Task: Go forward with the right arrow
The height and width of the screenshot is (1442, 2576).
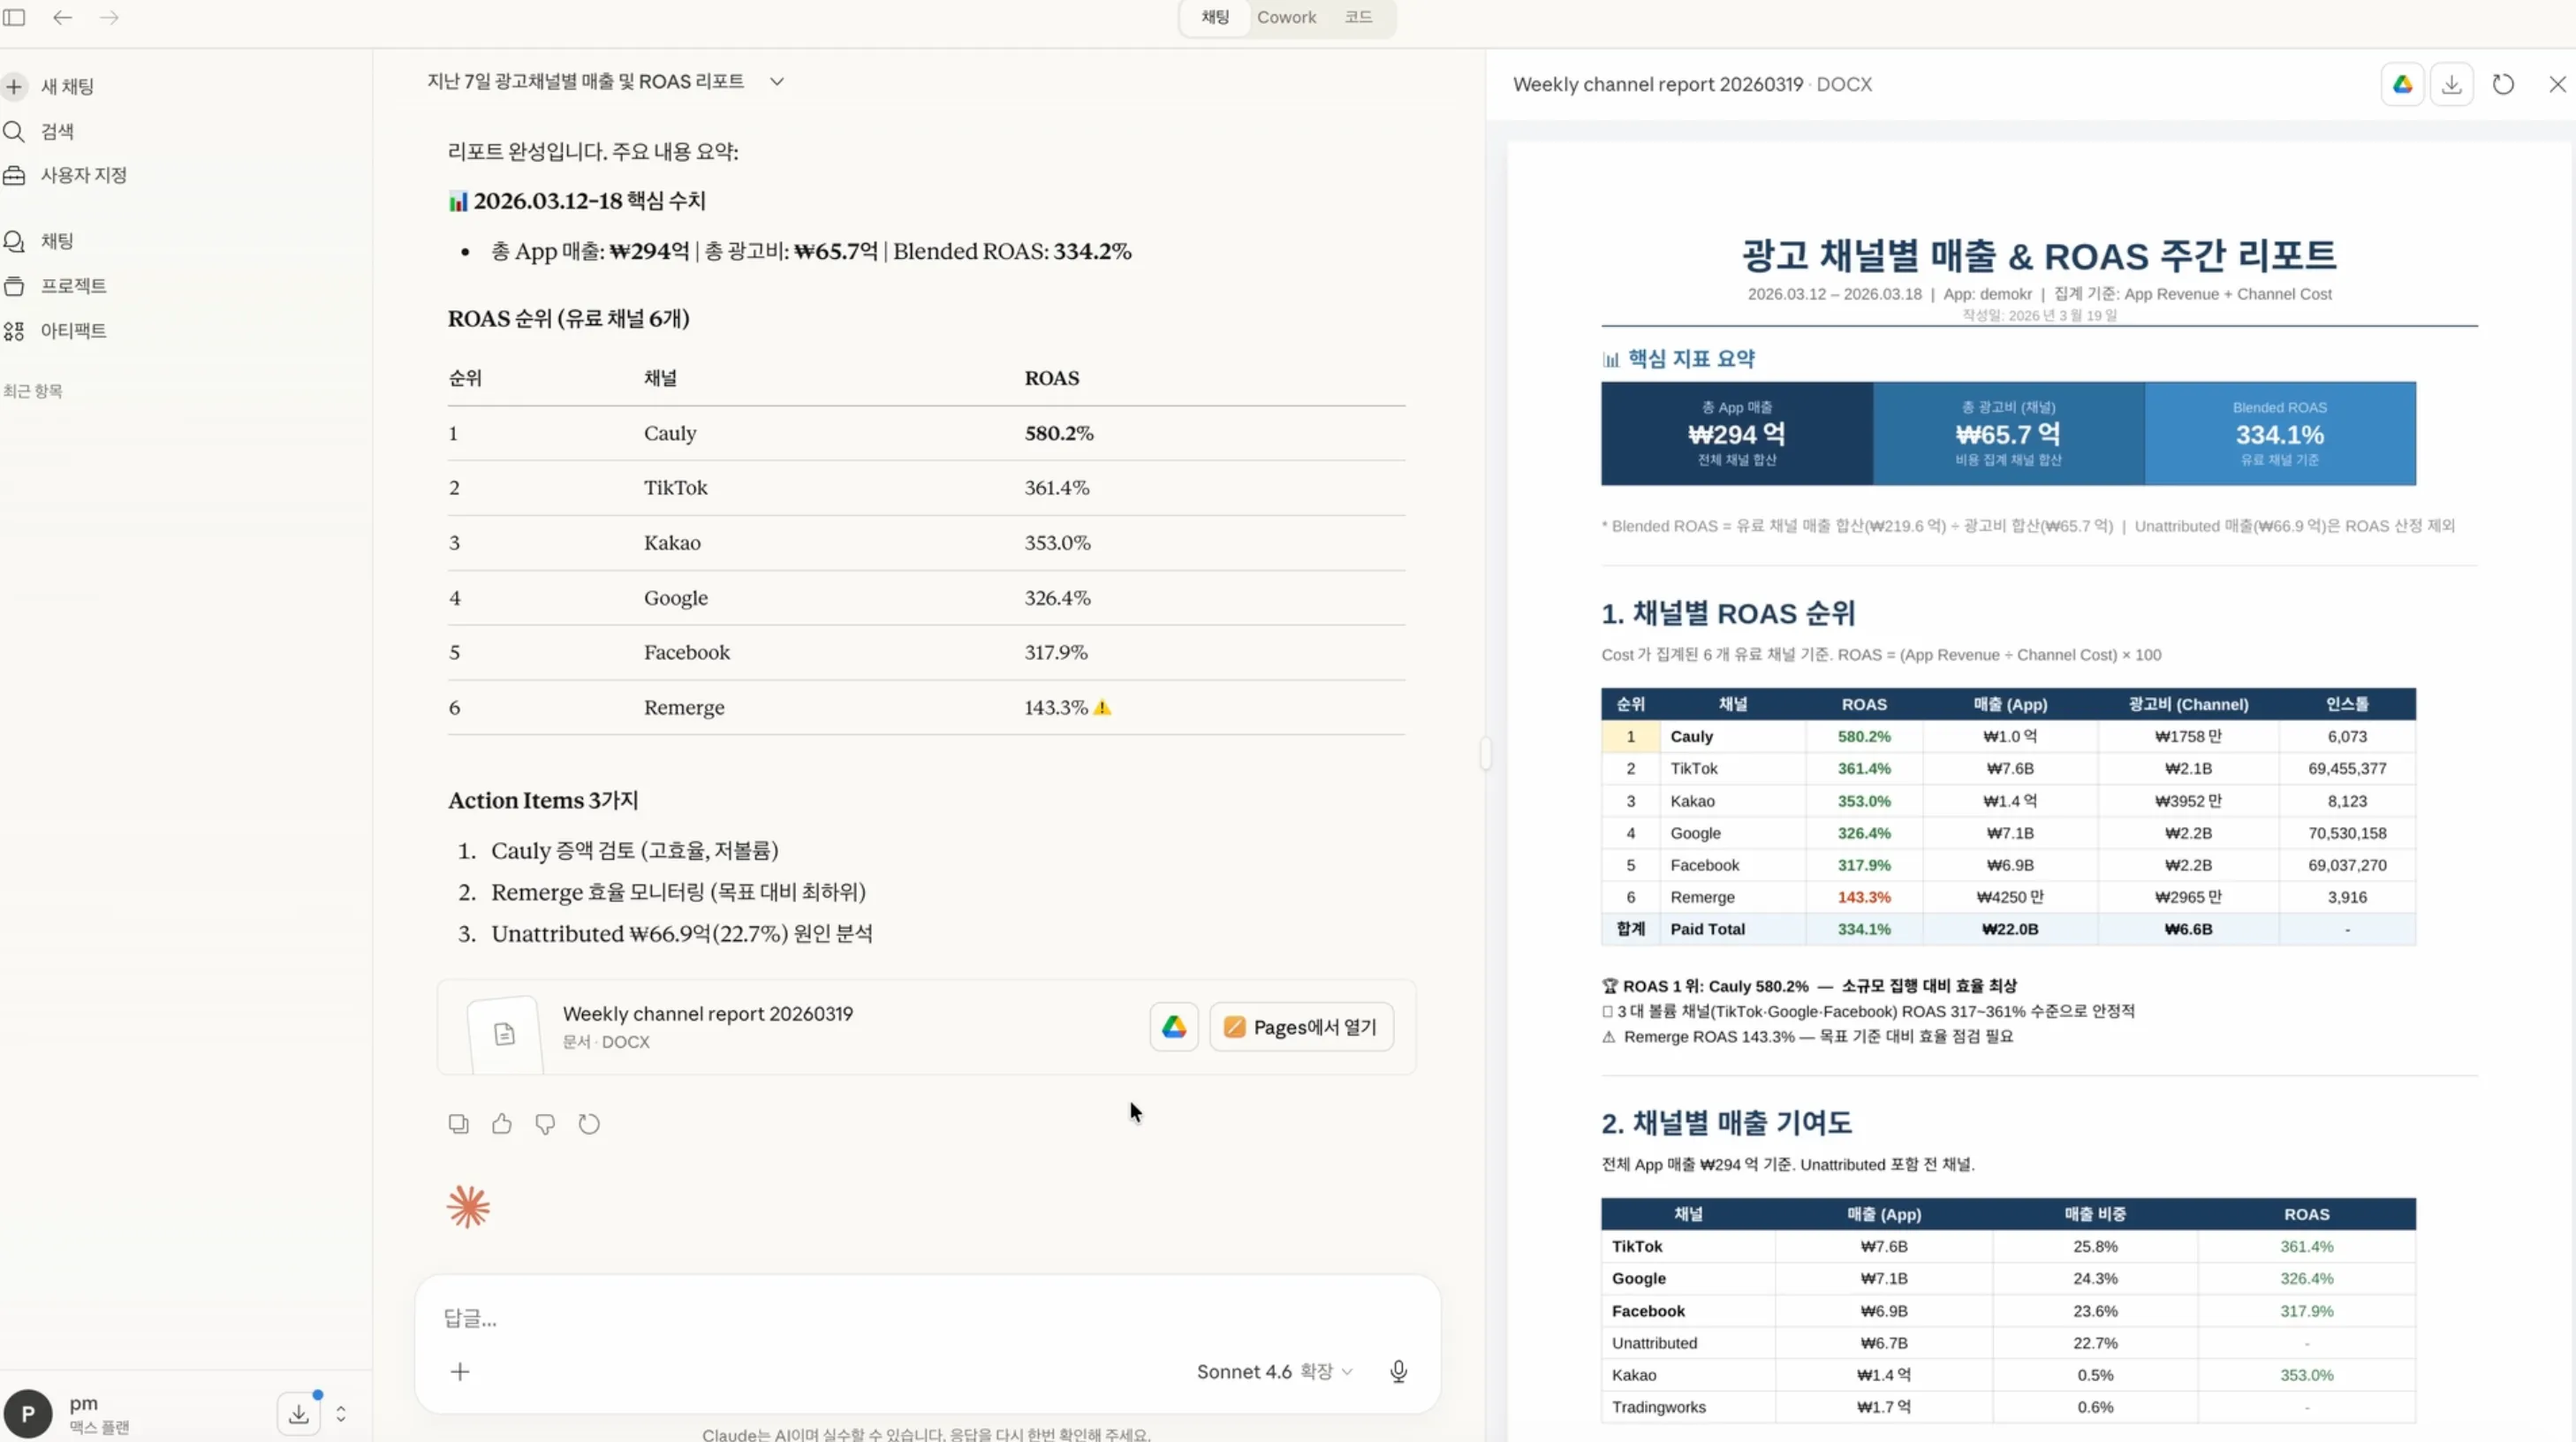Action: click(x=109, y=17)
